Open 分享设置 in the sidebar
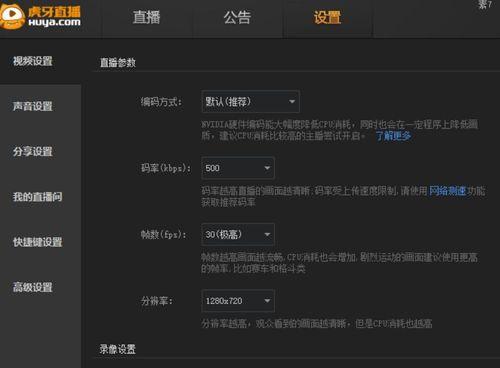Image resolution: width=500 pixels, height=368 pixels. 33,151
